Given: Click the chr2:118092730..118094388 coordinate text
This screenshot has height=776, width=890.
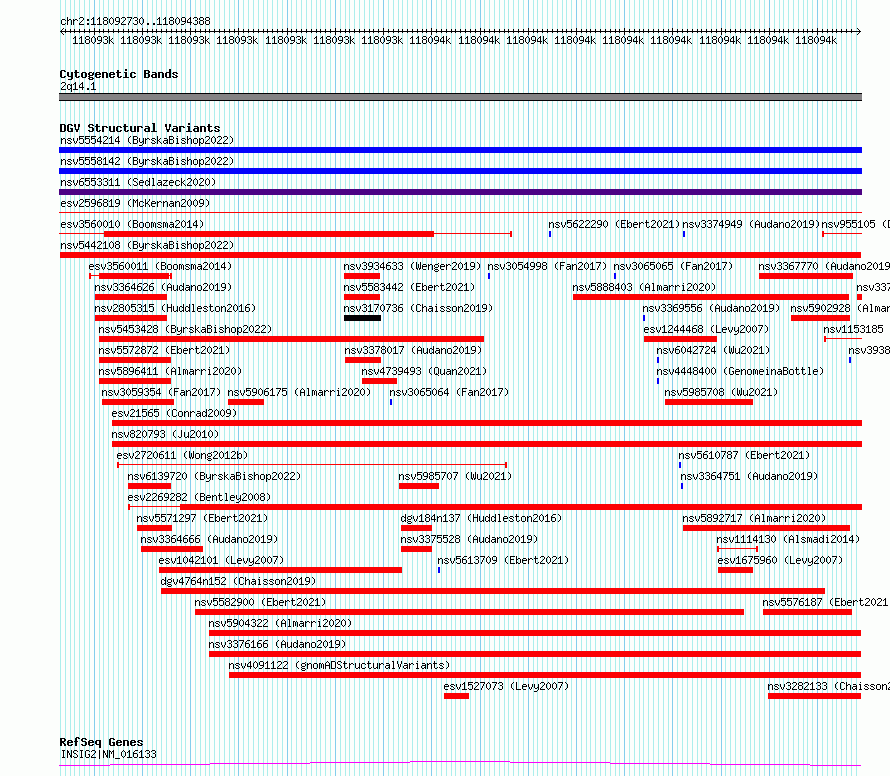Looking at the screenshot, I should (135, 21).
